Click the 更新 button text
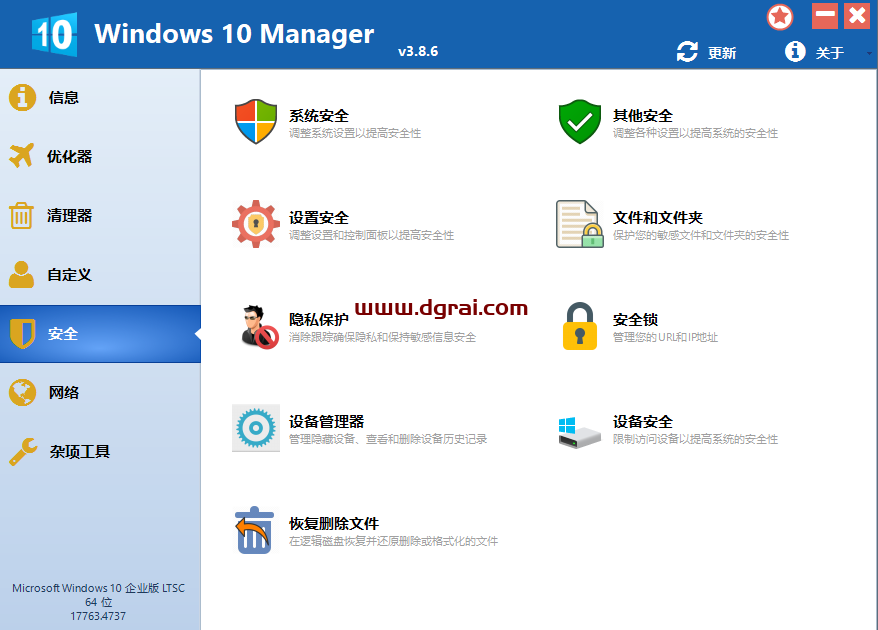878x630 pixels. 722,53
